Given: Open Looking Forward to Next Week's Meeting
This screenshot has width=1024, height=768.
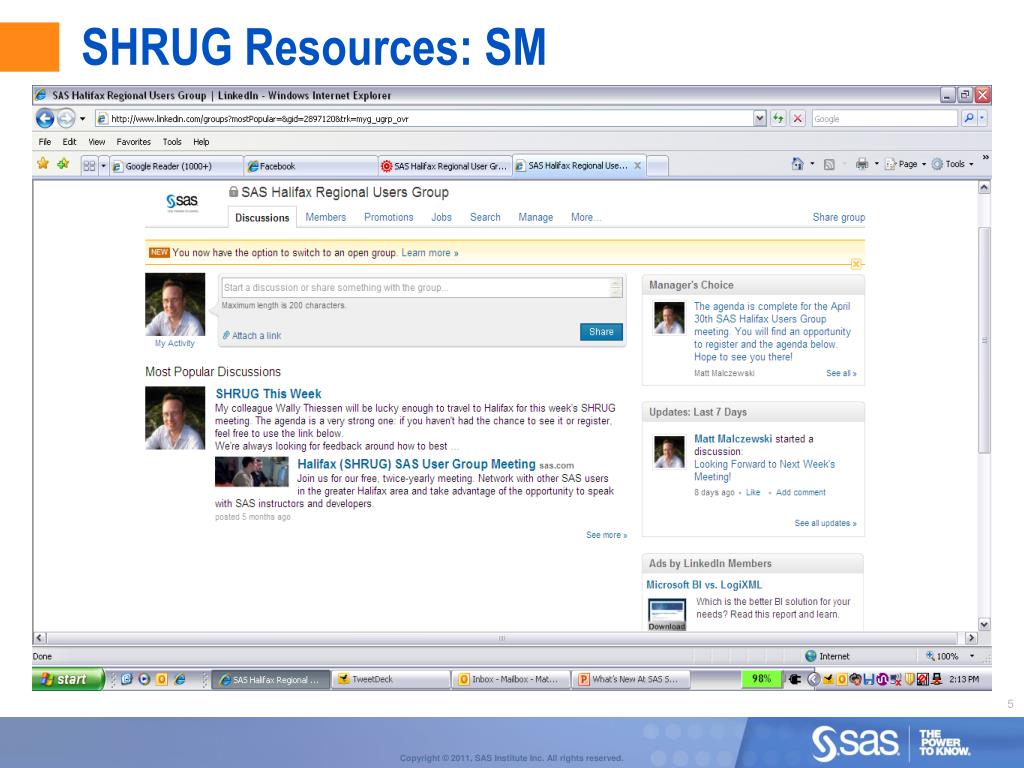Looking at the screenshot, I should [764, 470].
